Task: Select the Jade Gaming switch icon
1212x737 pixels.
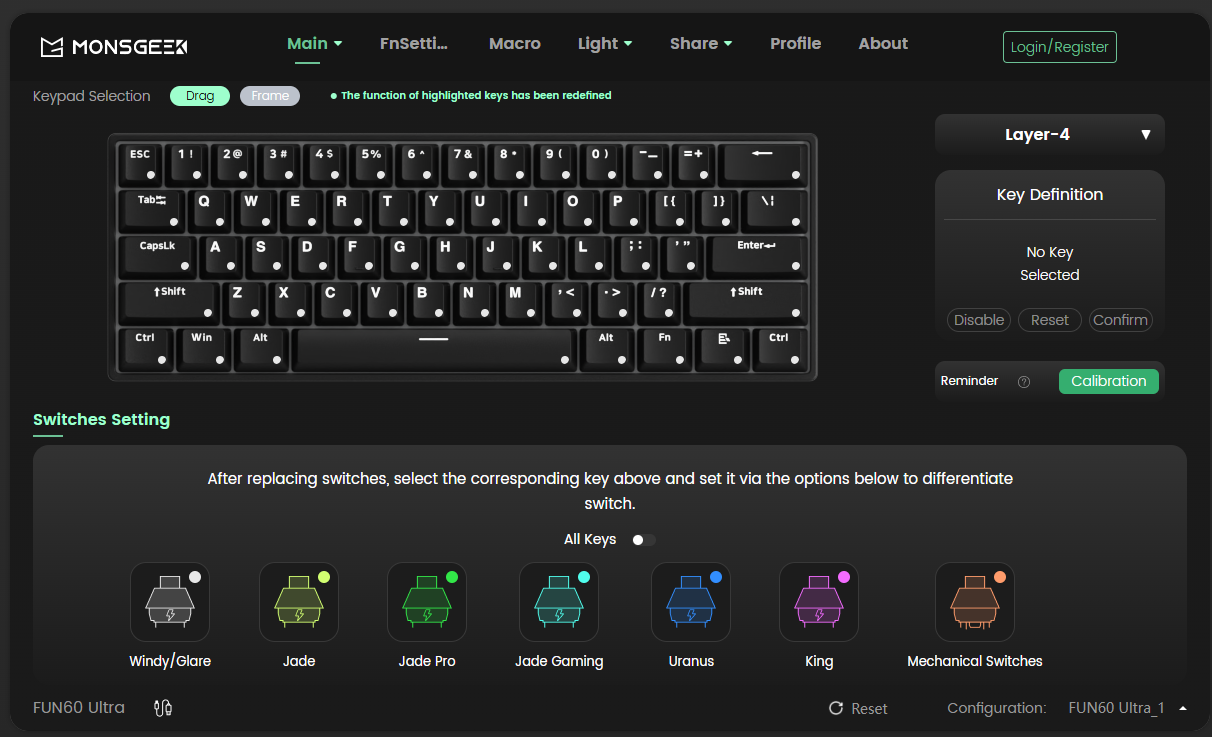Action: pyautogui.click(x=559, y=602)
